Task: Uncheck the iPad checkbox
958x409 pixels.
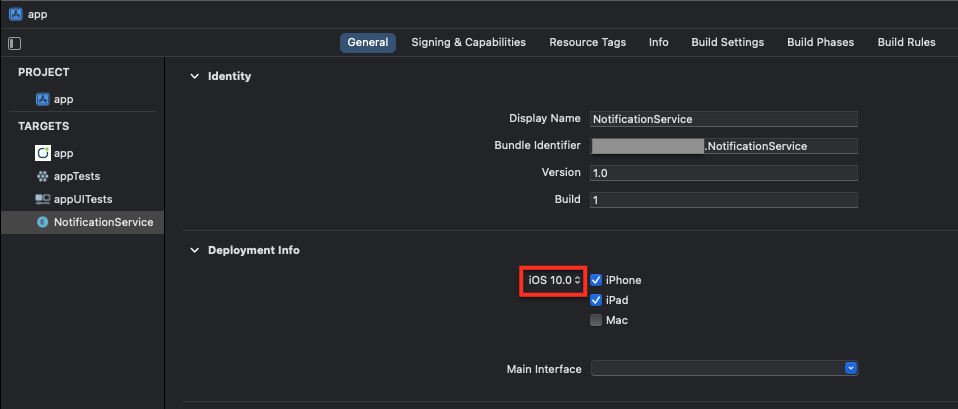Action: point(596,301)
